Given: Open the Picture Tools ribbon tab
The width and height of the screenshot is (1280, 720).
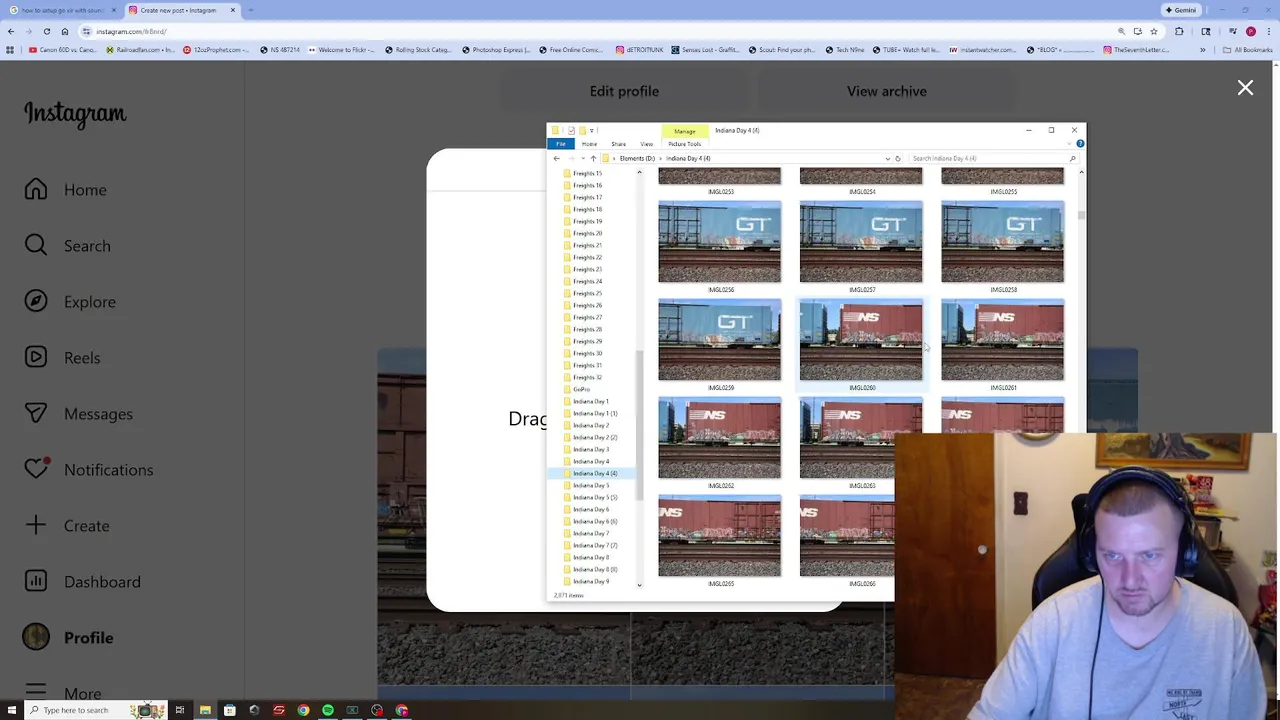Looking at the screenshot, I should coord(685,144).
